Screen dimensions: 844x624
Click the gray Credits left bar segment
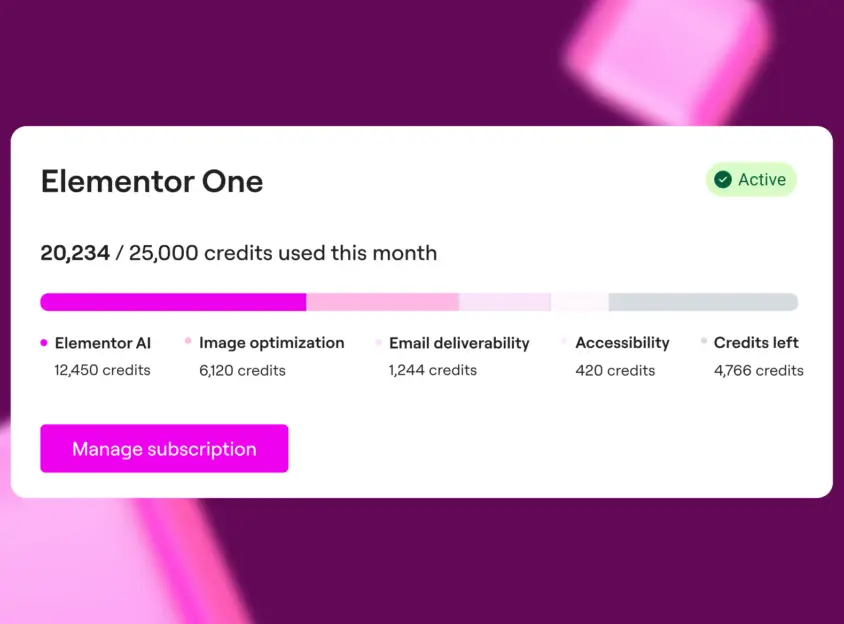703,302
